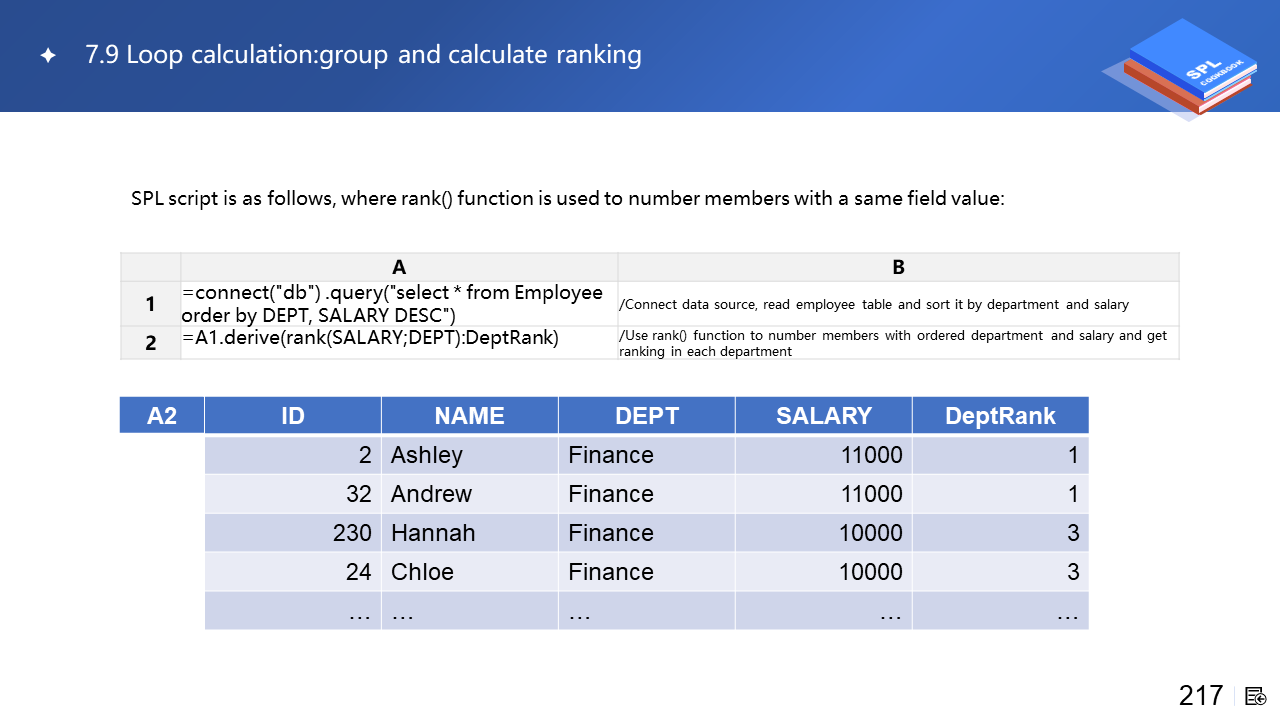Click the A1.derive rank formula cell

pos(399,339)
